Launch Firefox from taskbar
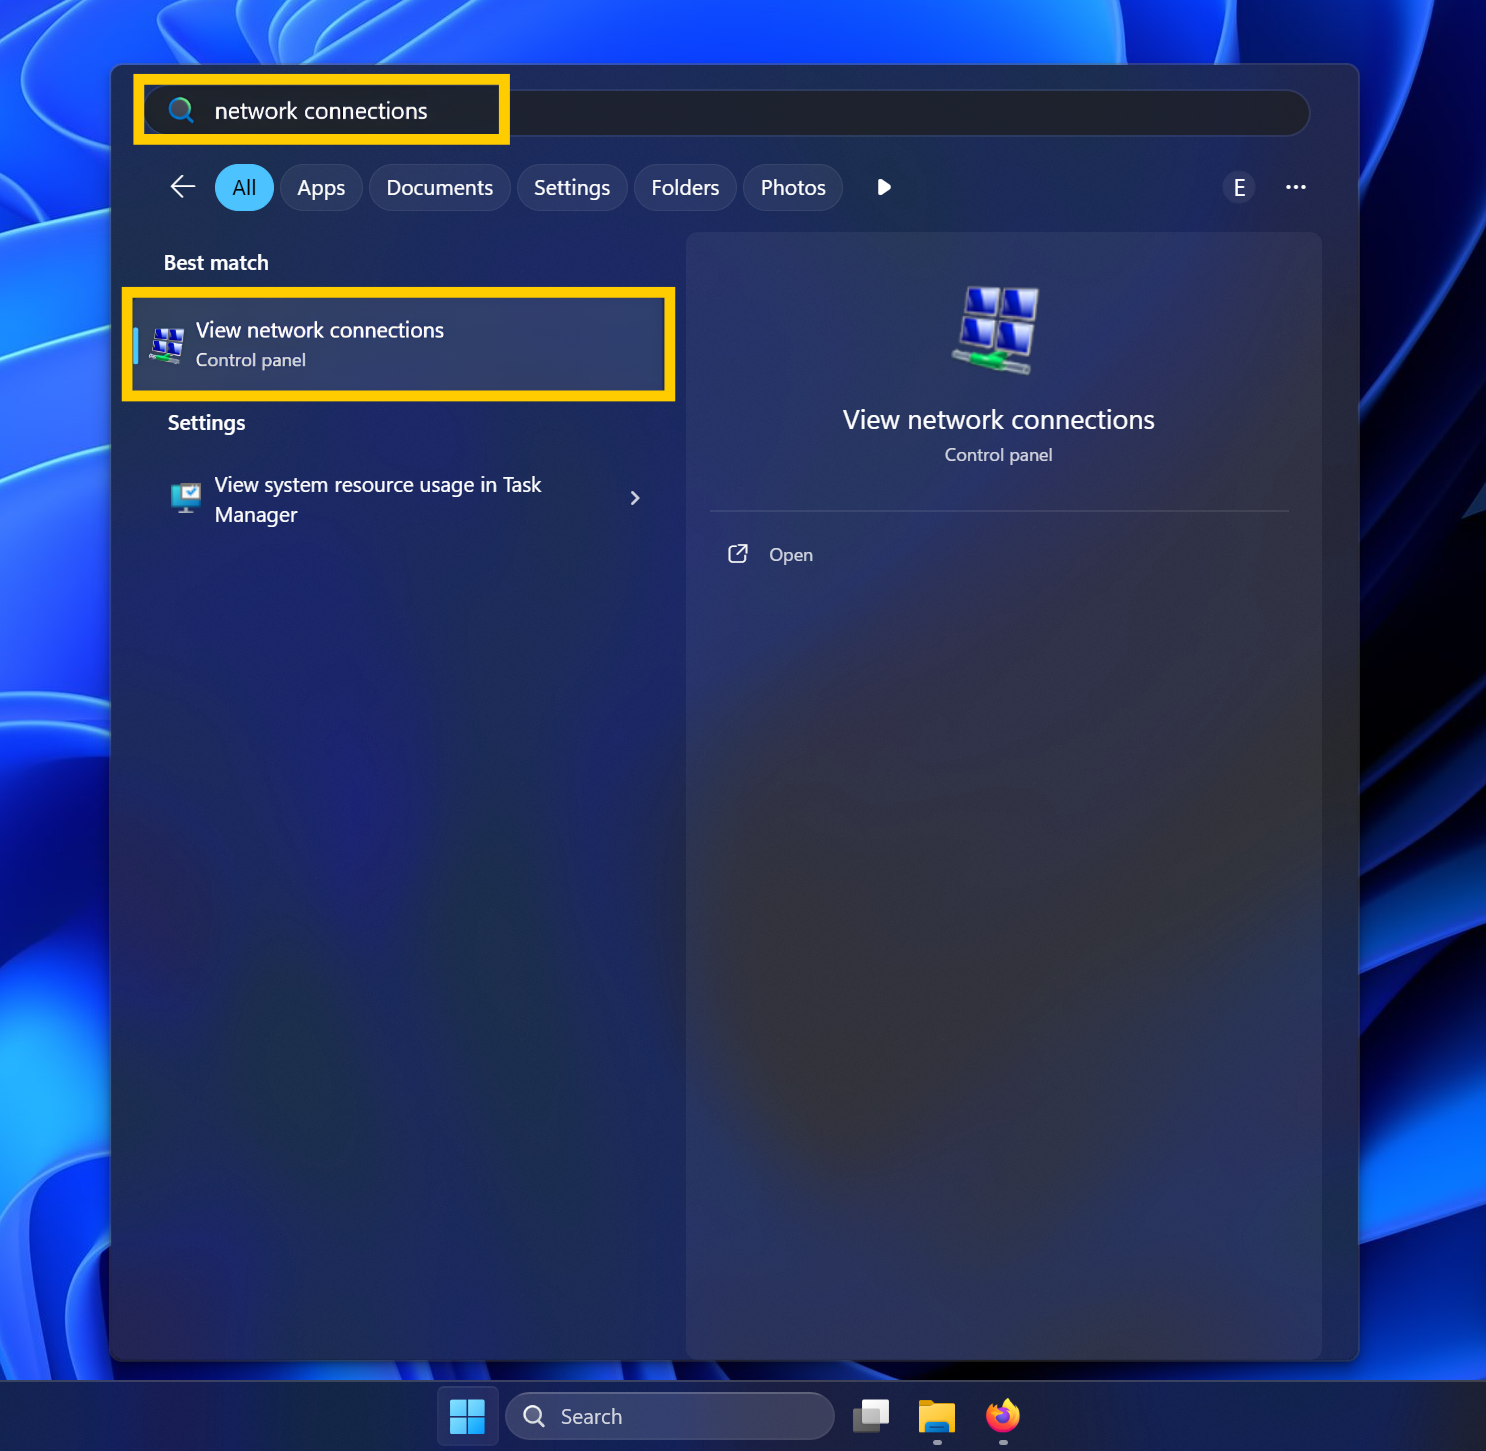 (1003, 1415)
